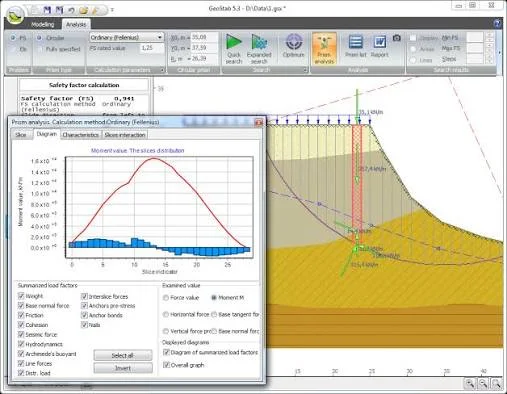
Task: Toggle the Seismic force checkbox
Action: 21,334
